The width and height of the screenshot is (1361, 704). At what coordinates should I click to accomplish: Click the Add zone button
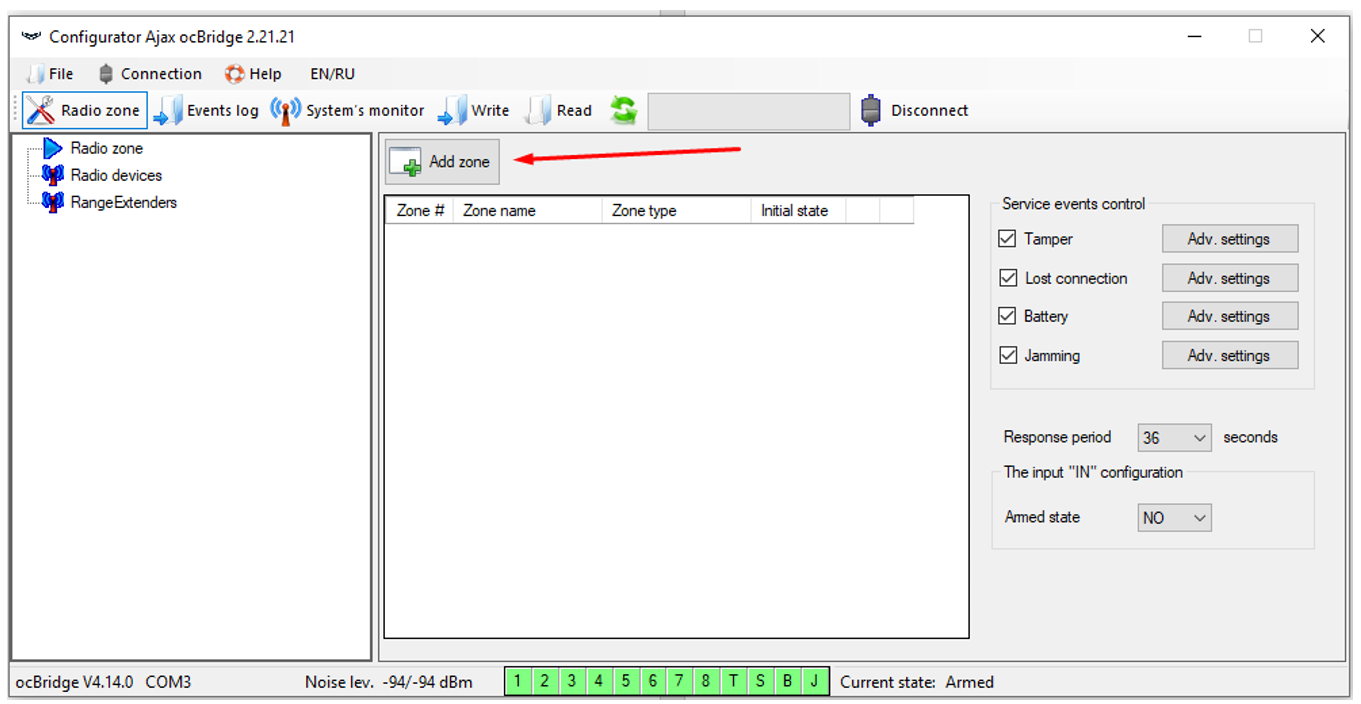pyautogui.click(x=442, y=161)
